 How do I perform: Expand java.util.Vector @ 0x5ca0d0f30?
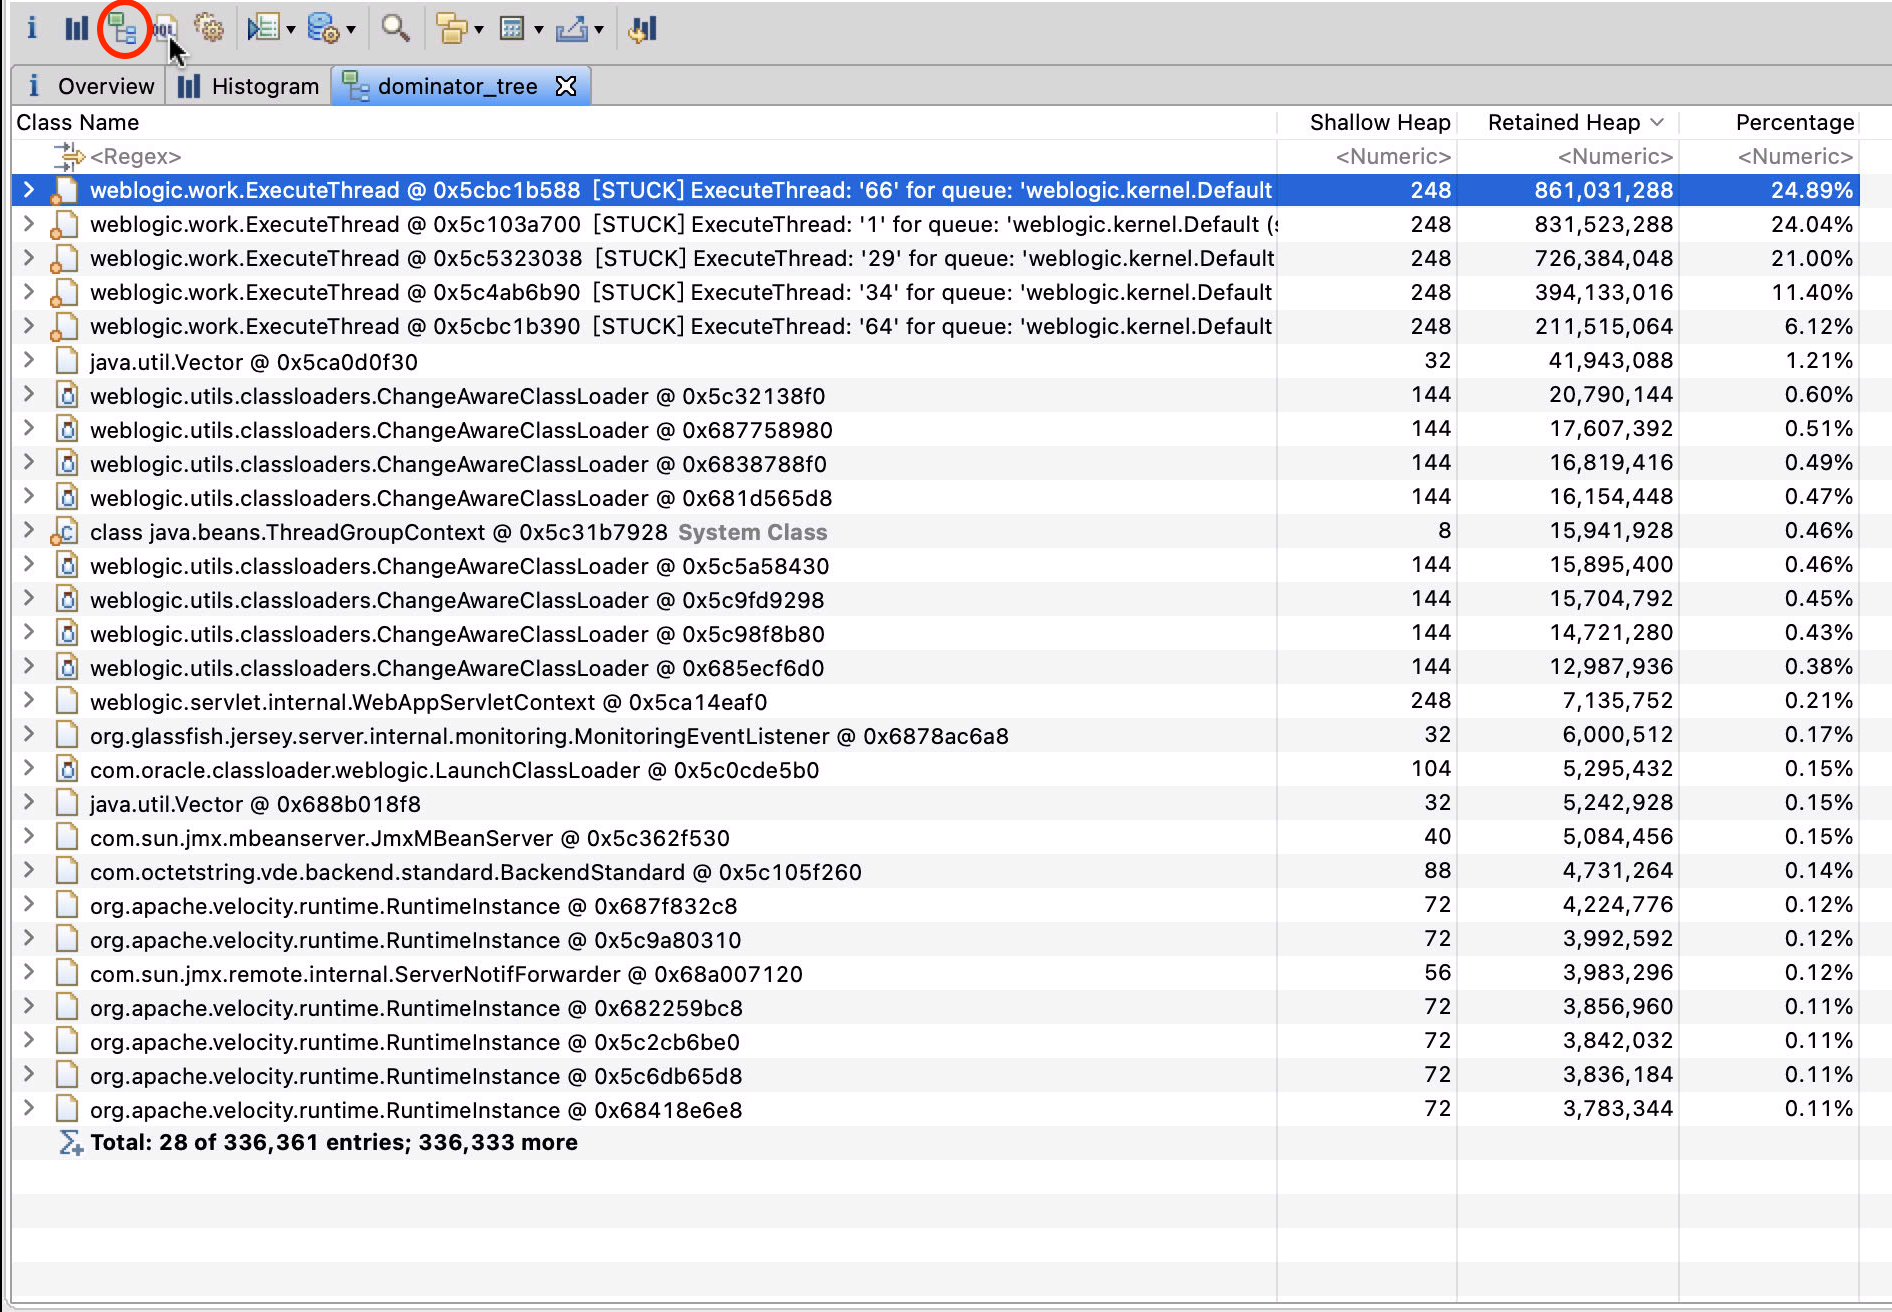click(29, 360)
